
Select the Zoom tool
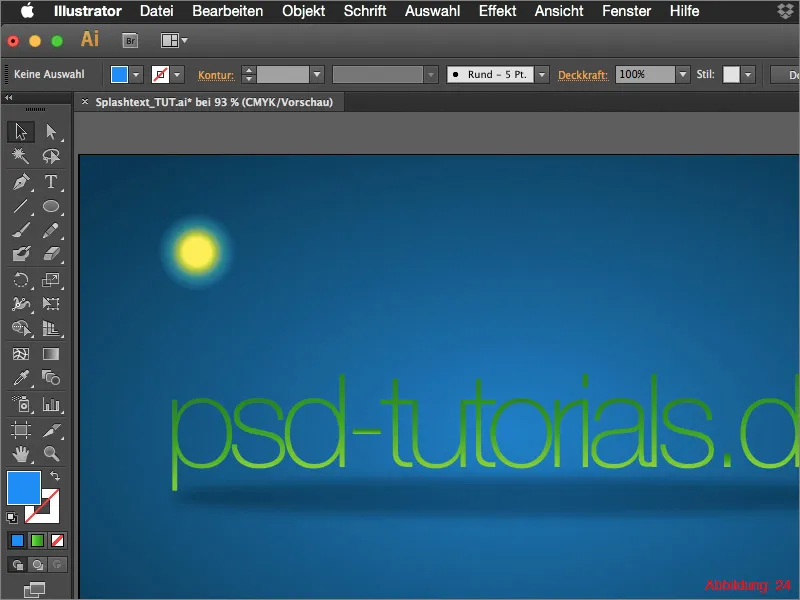[x=51, y=454]
